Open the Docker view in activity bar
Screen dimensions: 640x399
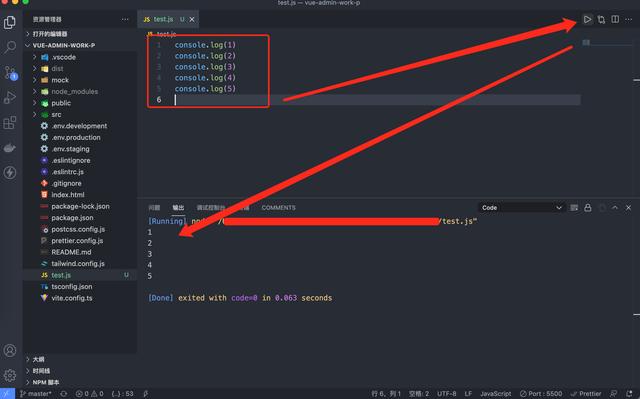pyautogui.click(x=10, y=148)
